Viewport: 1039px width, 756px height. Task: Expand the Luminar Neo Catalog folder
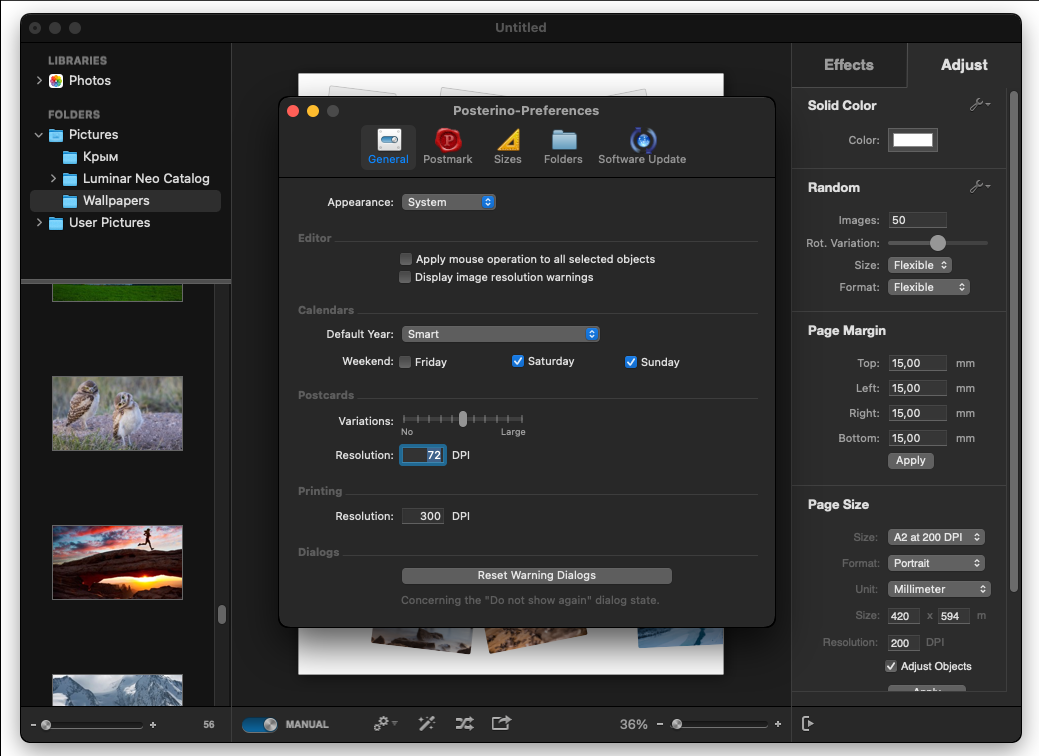[53, 178]
